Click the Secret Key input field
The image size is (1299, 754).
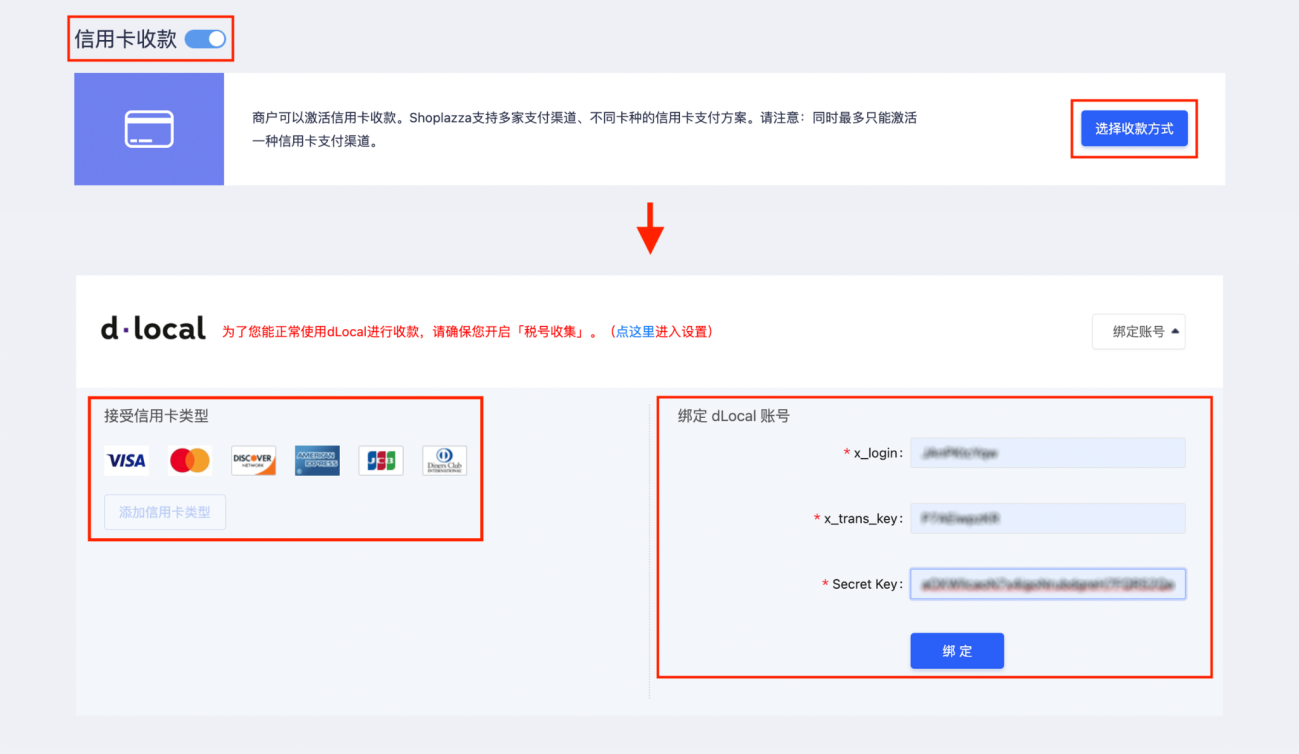[x=1047, y=584]
